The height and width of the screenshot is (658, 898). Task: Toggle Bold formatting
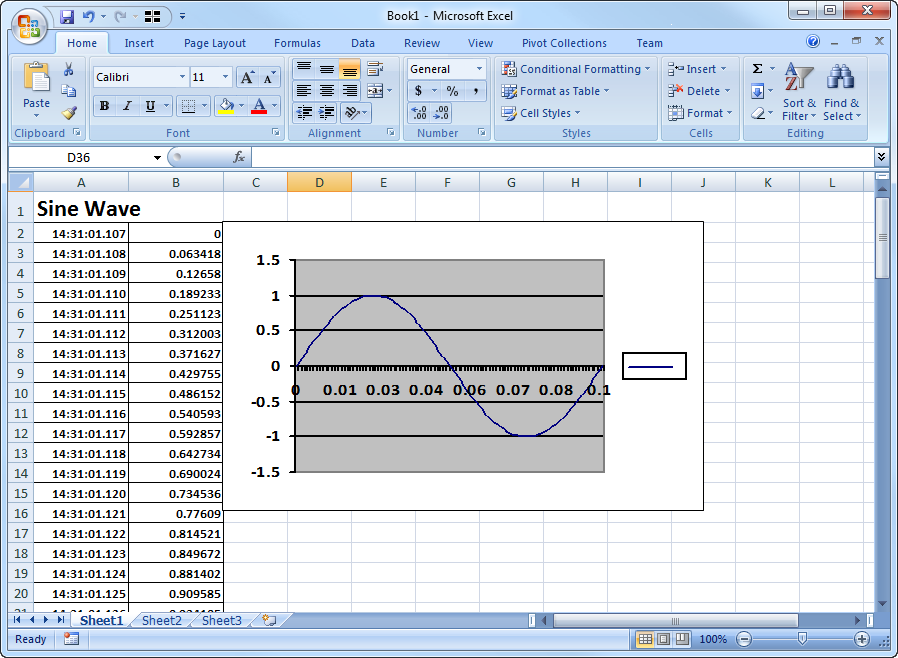tap(104, 106)
